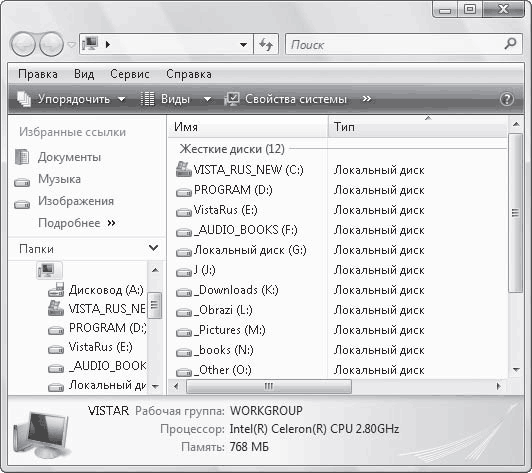Select the Computer node in folder tree
The image size is (532, 473).
49,270
